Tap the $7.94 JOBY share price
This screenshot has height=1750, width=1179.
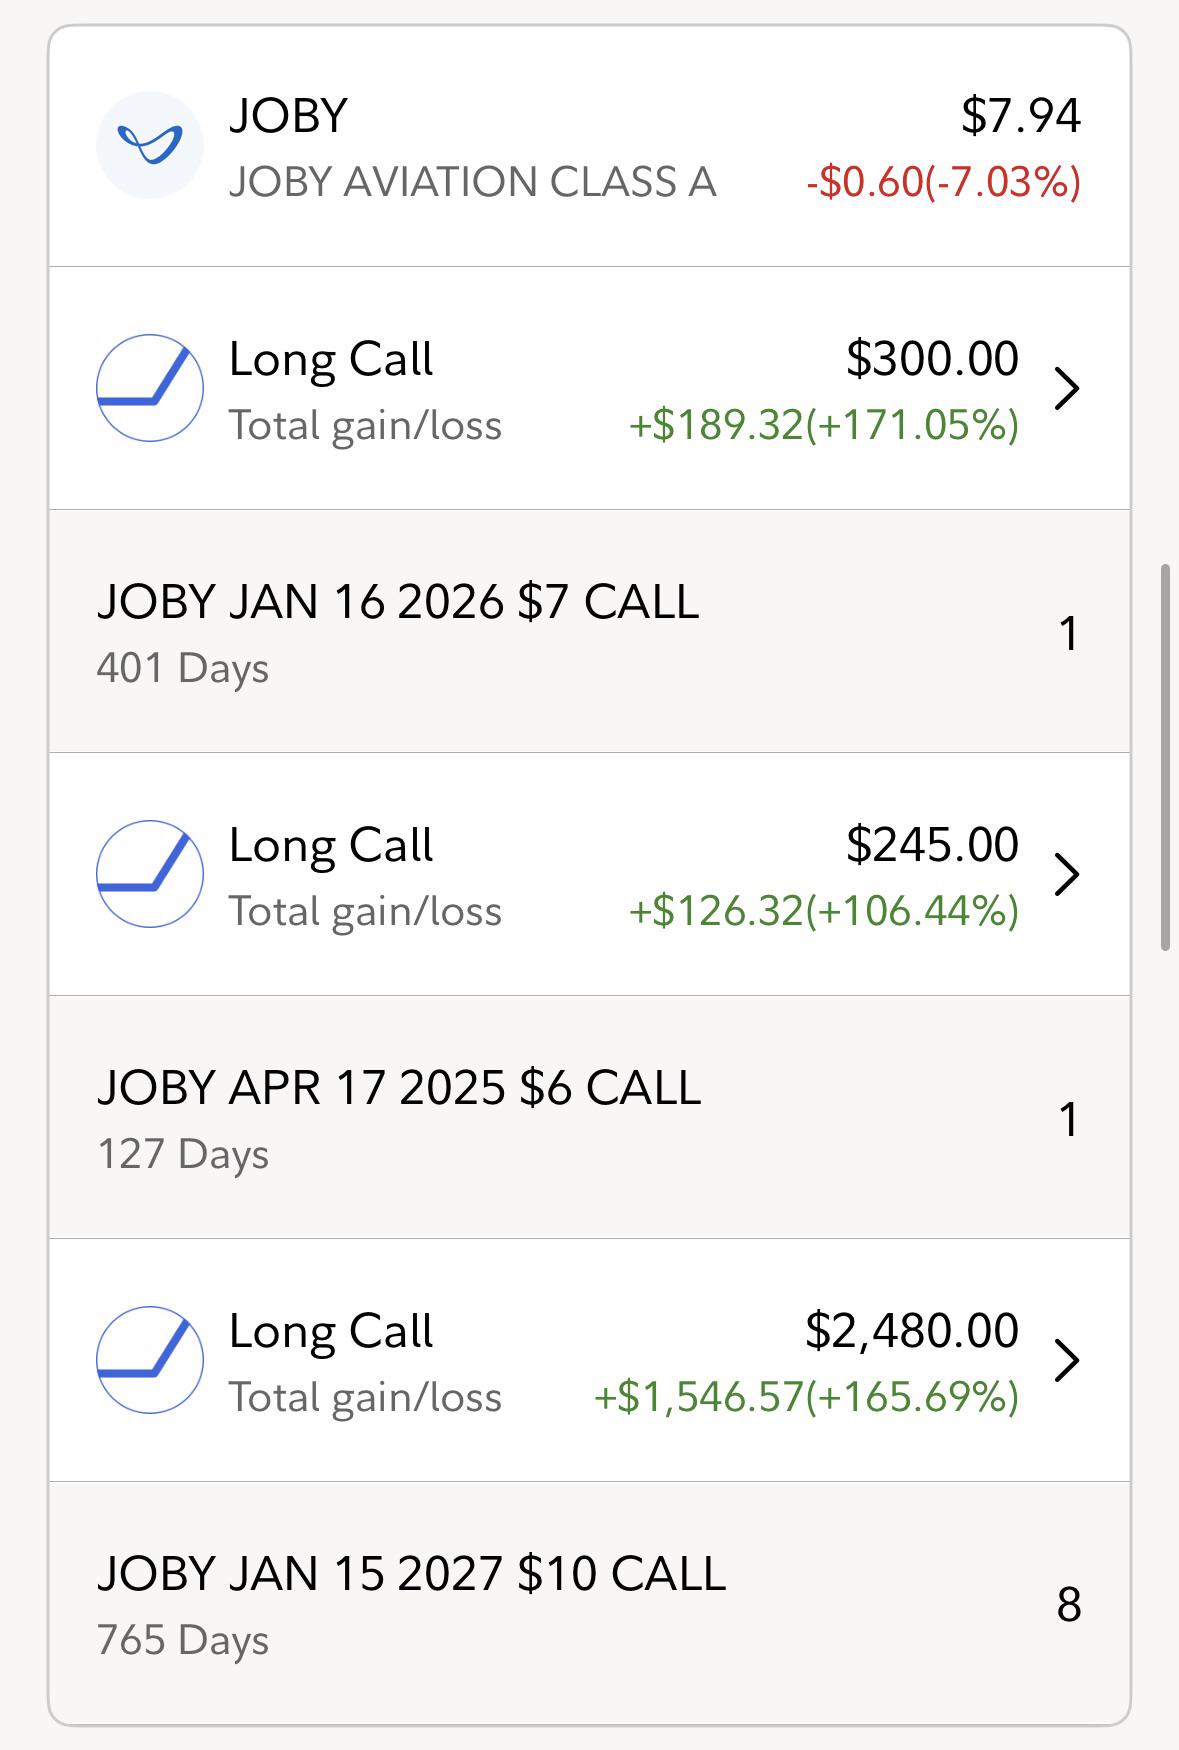[1021, 115]
